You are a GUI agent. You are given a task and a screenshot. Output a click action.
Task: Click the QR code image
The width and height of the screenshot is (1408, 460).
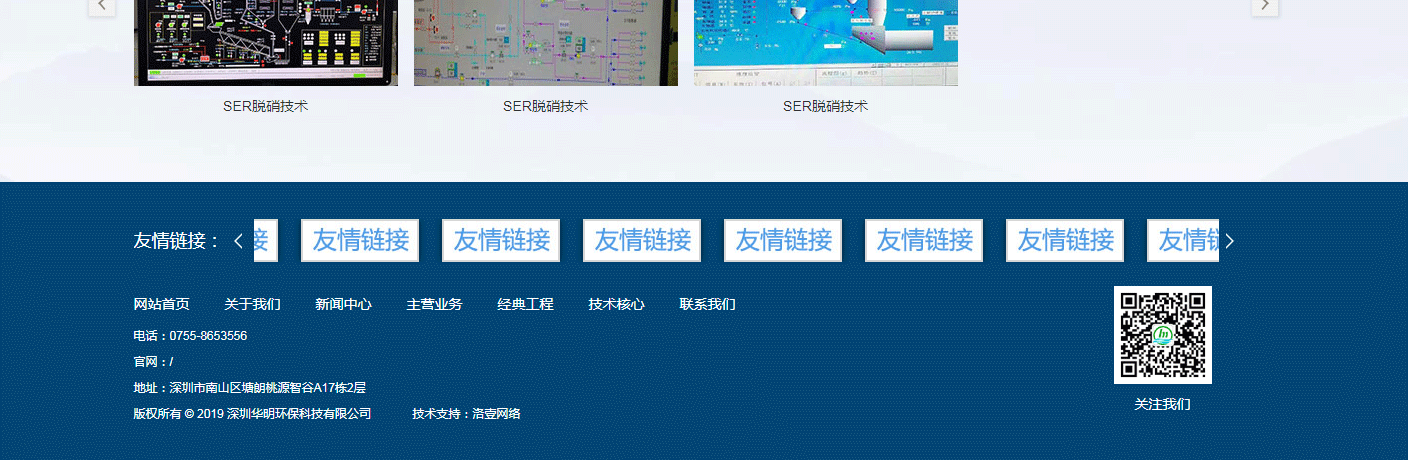(1163, 335)
